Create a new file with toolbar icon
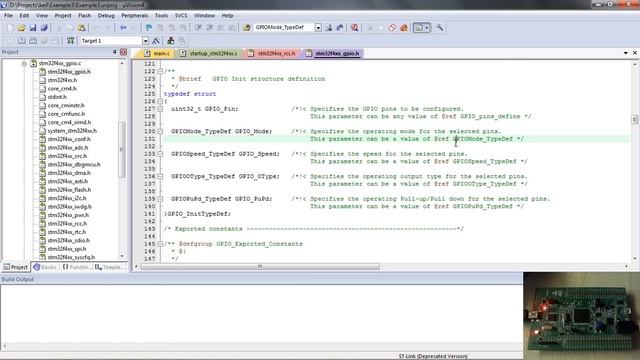Screen dimensions: 640x360 10,28
